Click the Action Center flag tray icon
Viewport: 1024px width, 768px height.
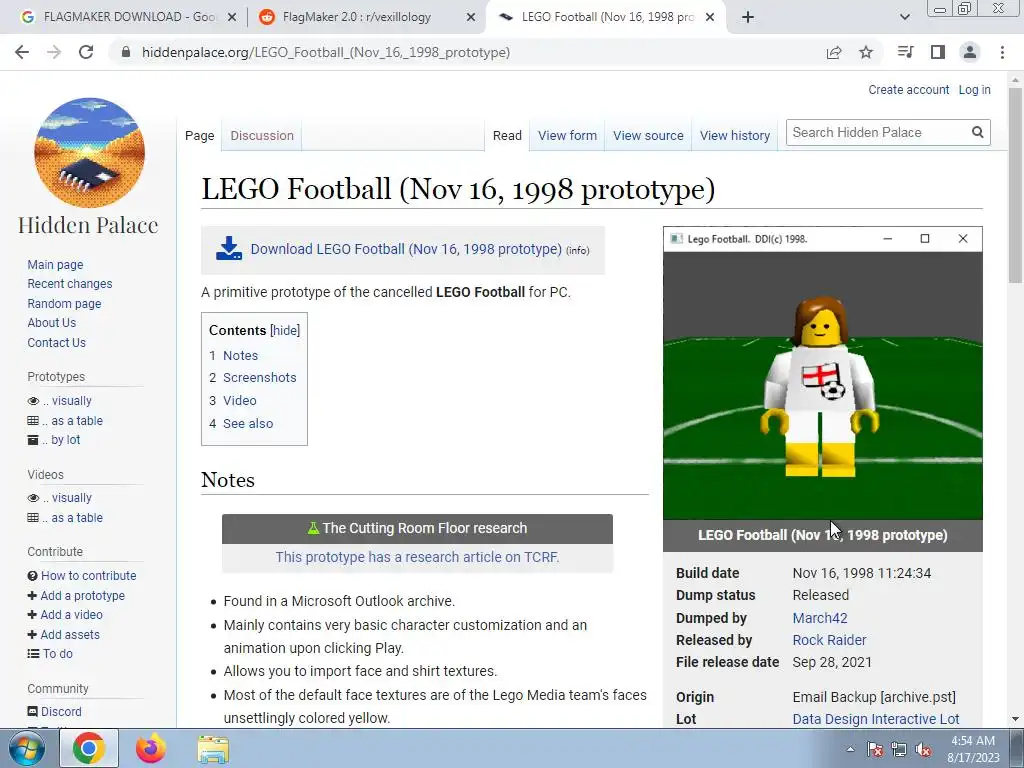click(x=875, y=749)
